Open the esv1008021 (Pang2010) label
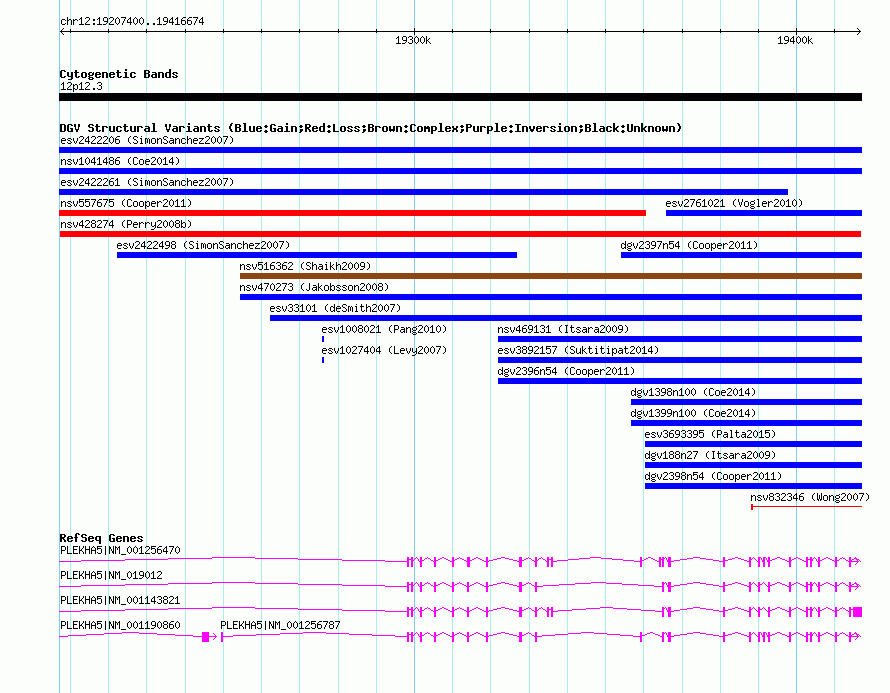The image size is (890, 693). tap(384, 329)
